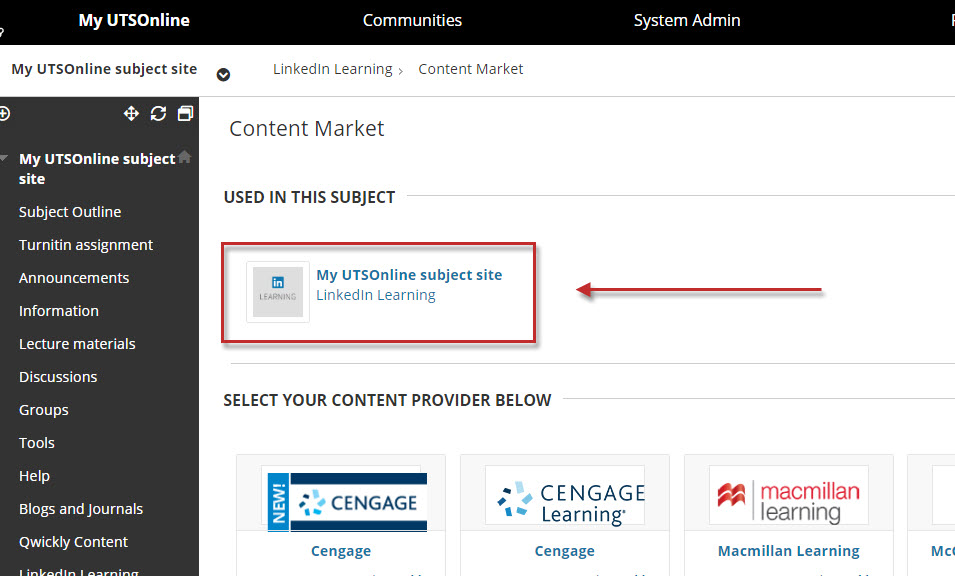Open subject menu in a new window
This screenshot has width=955, height=576.
tap(185, 114)
